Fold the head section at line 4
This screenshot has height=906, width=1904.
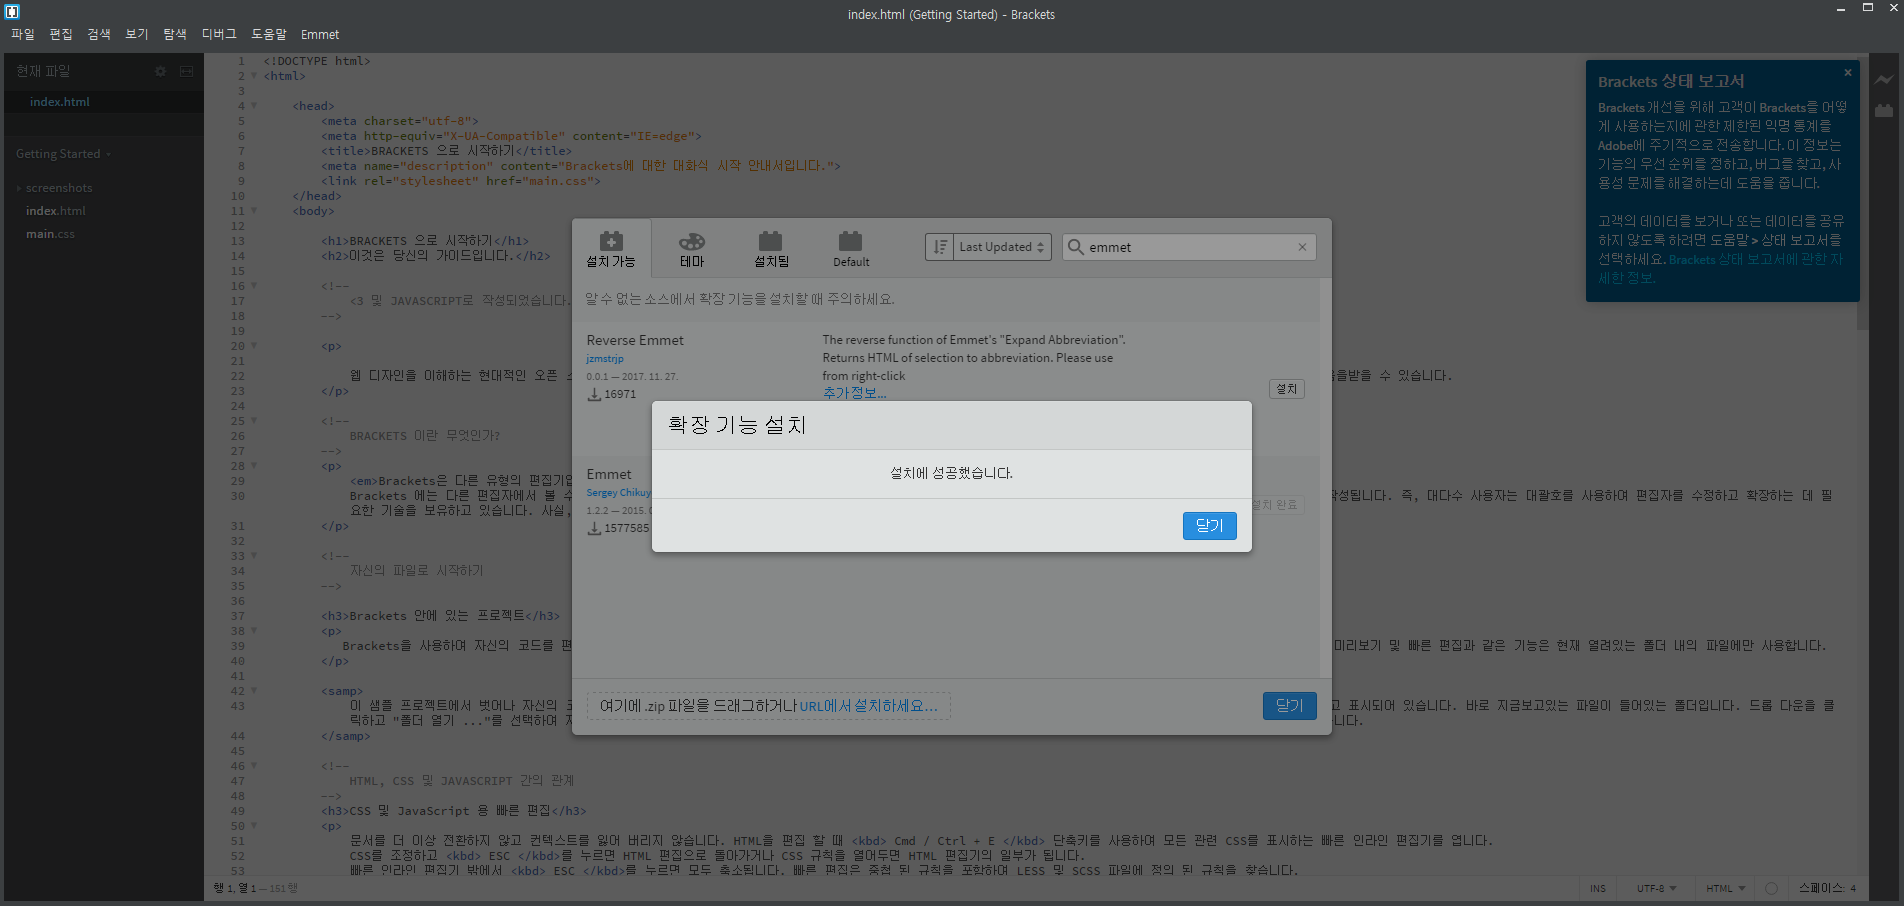click(x=254, y=106)
